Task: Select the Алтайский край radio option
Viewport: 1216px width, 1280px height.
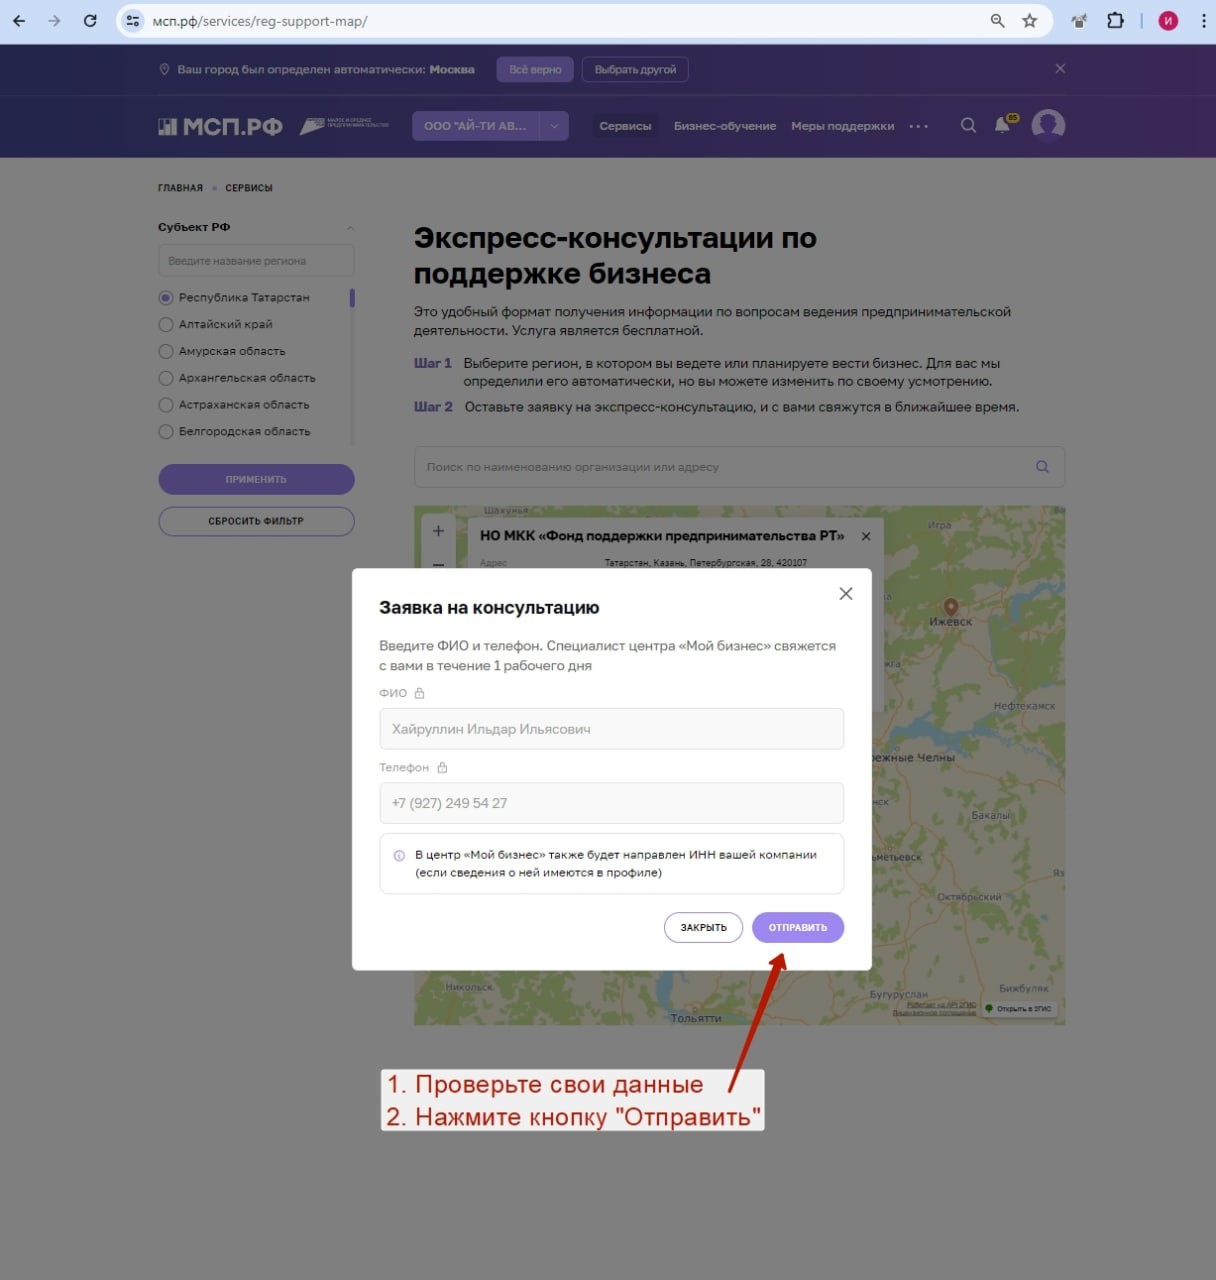Action: click(166, 324)
